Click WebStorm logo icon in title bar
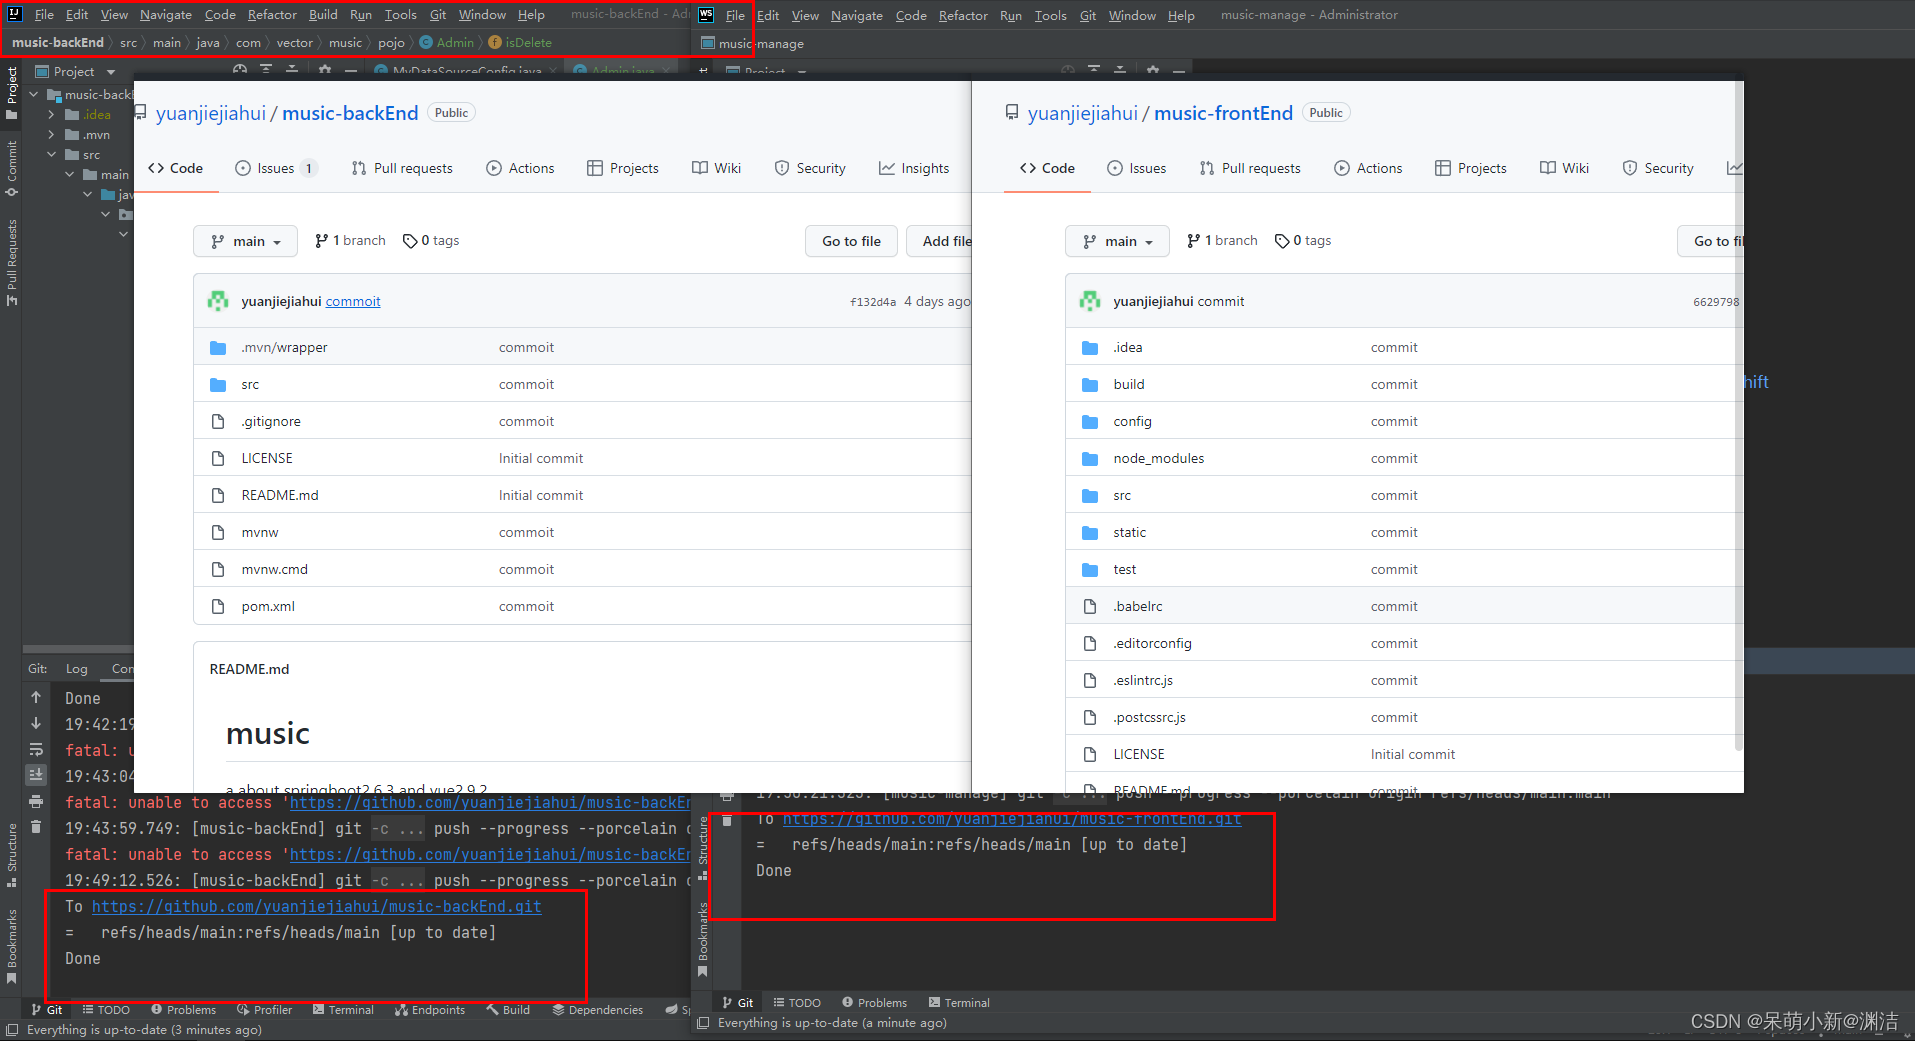The image size is (1915, 1041). (706, 15)
